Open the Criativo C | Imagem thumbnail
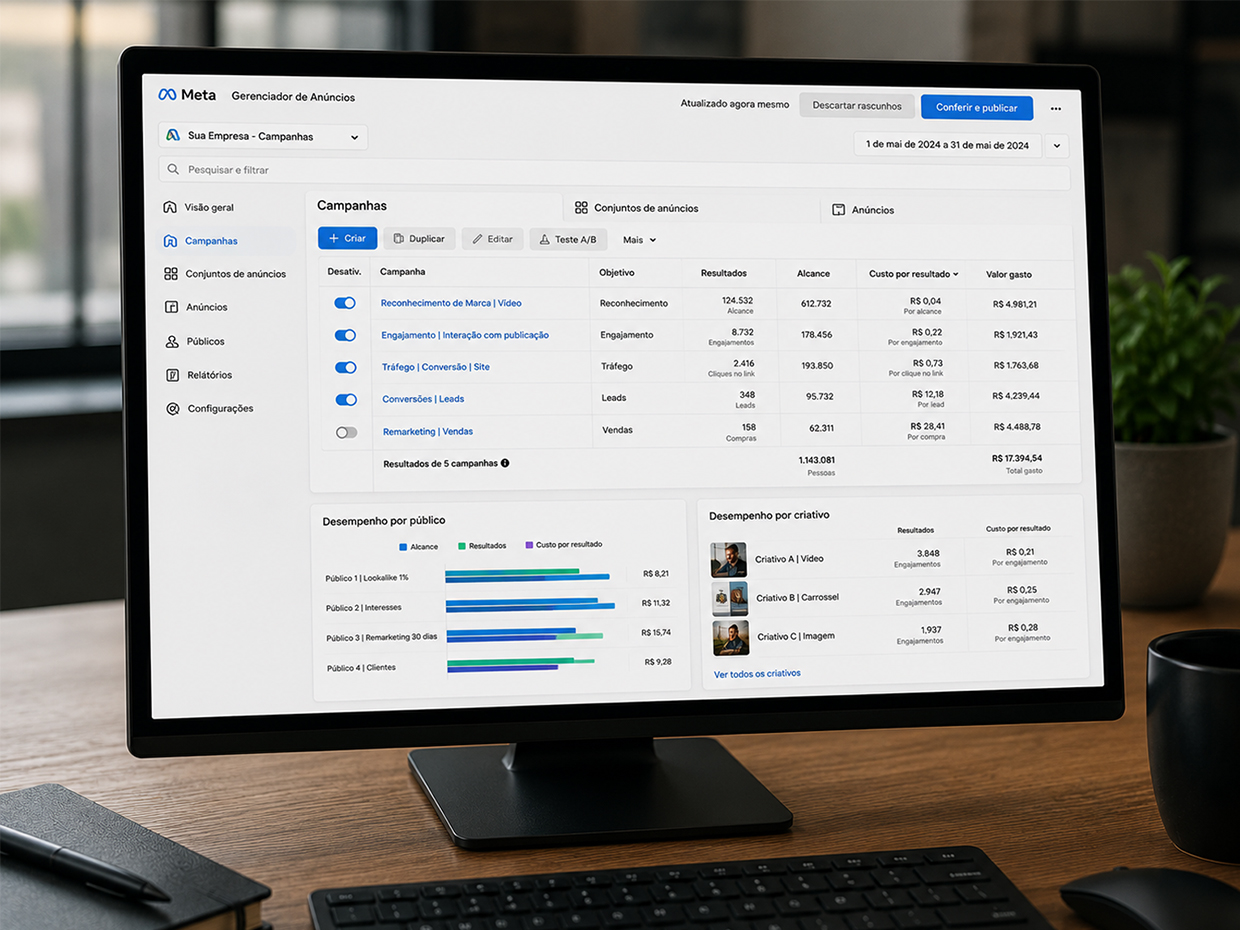Screen dimensions: 1240x930 pos(731,637)
